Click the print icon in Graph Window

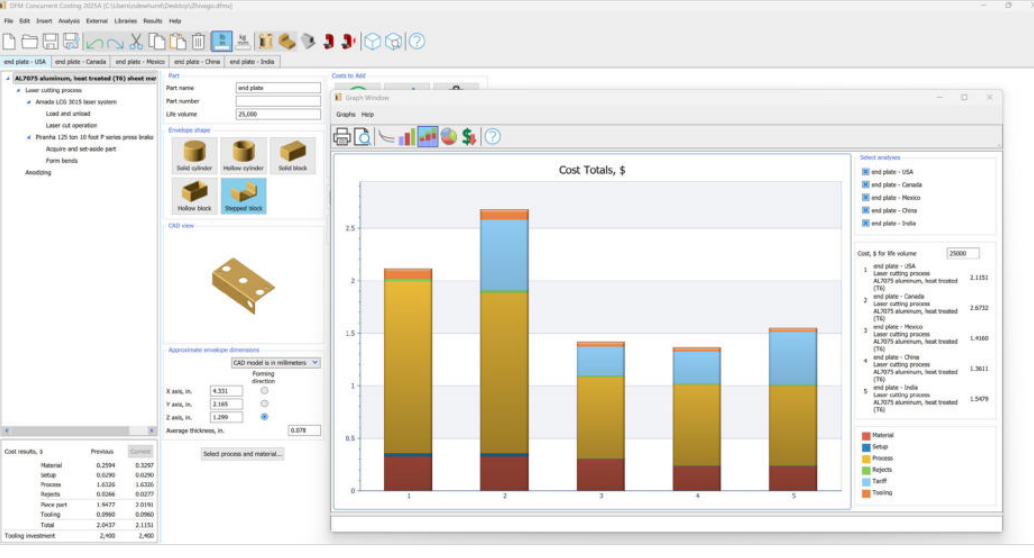click(342, 137)
